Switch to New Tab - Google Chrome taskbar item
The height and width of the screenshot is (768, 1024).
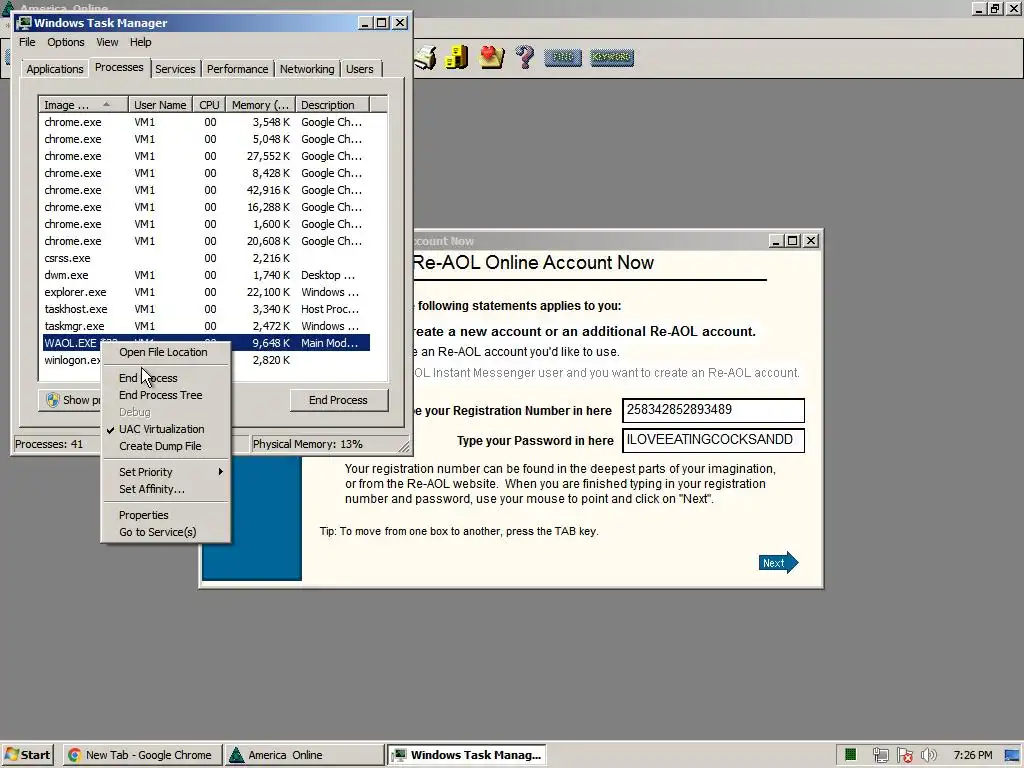coord(142,755)
